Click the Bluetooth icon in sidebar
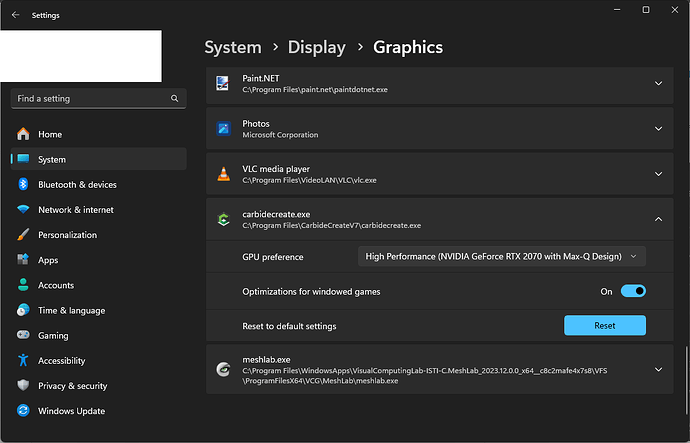690x443 pixels. coord(23,184)
